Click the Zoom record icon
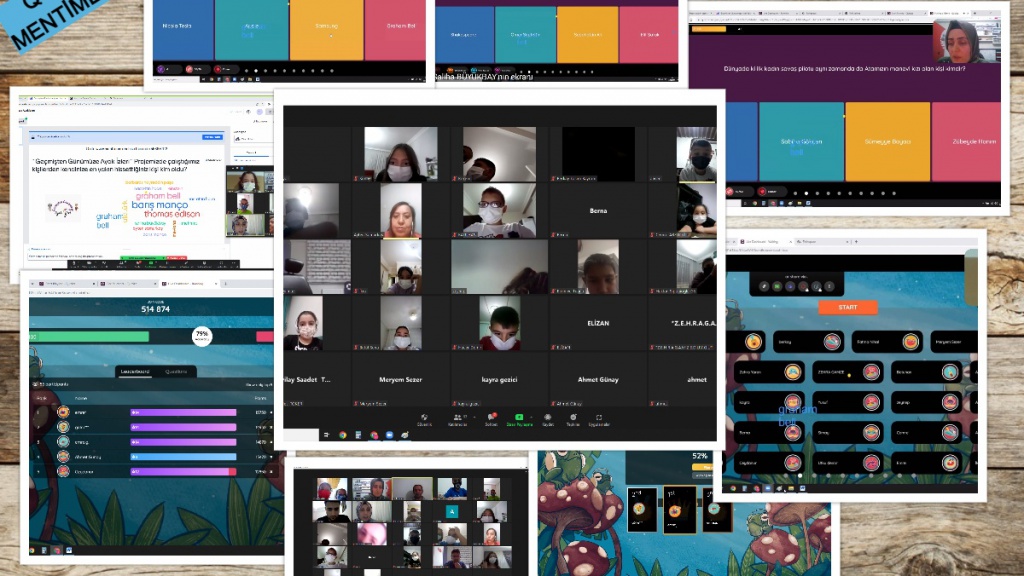 pyautogui.click(x=547, y=418)
